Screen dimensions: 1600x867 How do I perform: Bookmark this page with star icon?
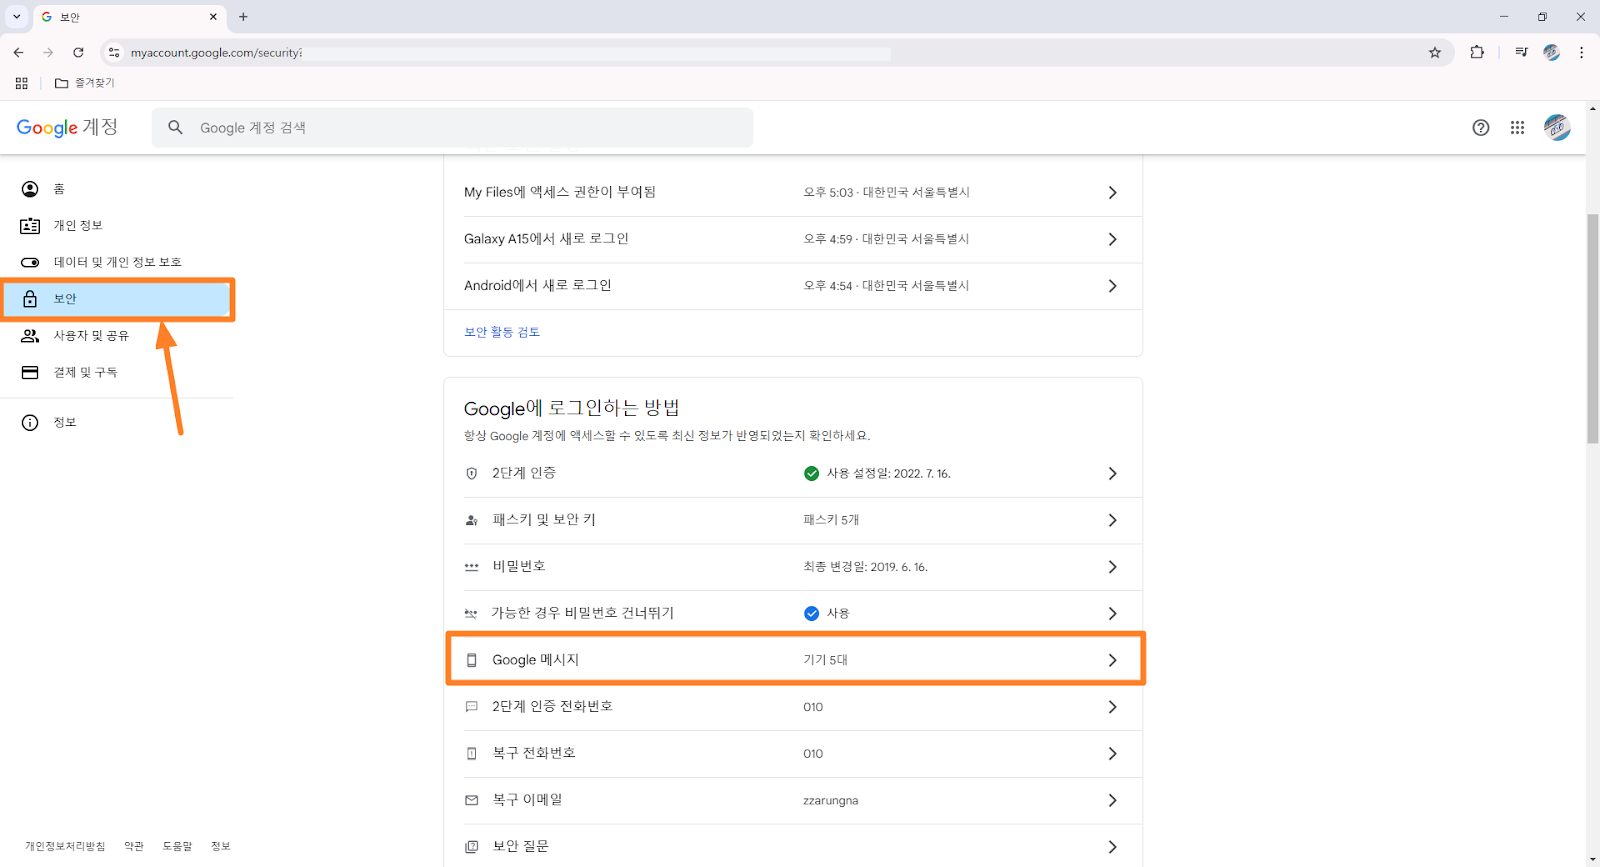pos(1435,52)
